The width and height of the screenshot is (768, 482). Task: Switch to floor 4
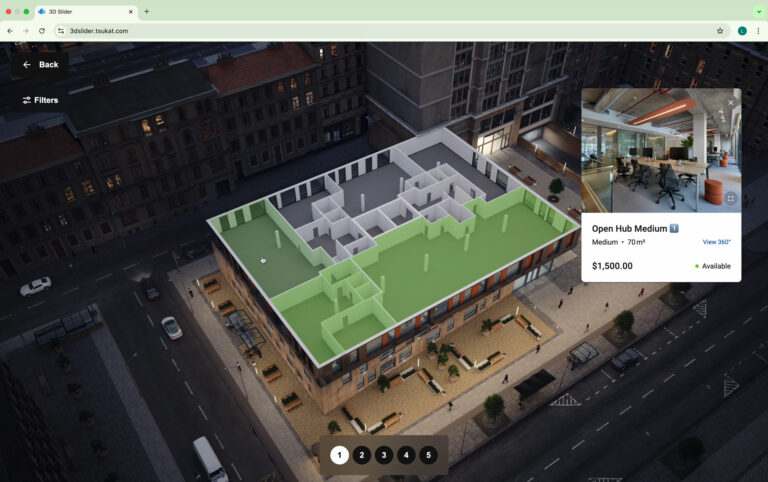[406, 455]
